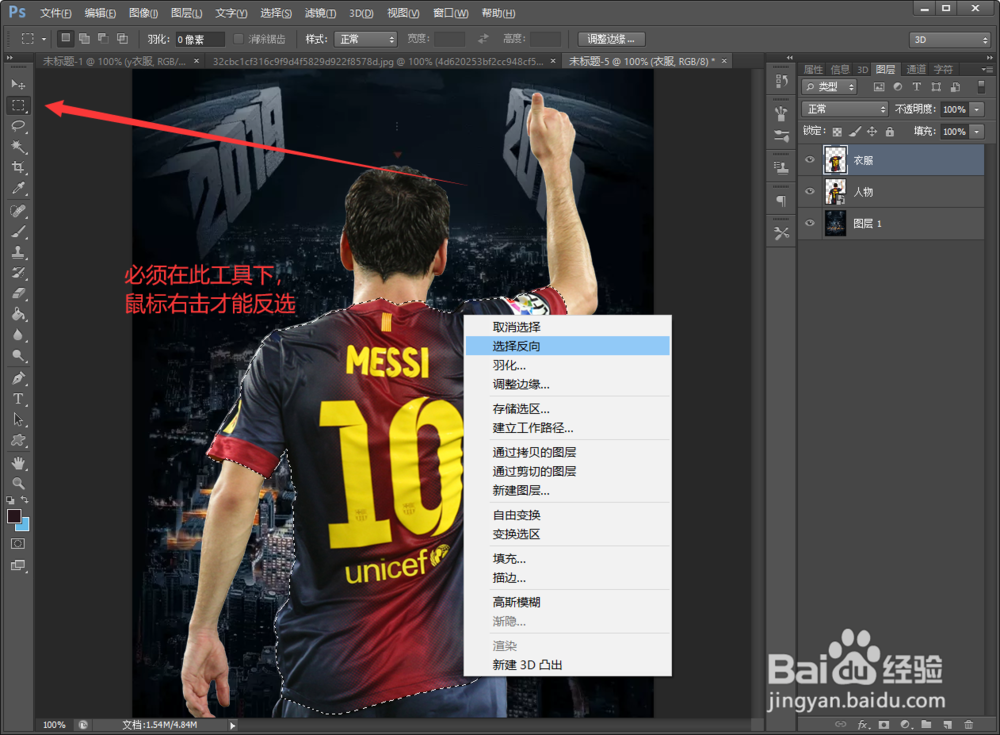This screenshot has height=735, width=1000.
Task: Select intersect with selection mode button
Action: pyautogui.click(x=122, y=39)
